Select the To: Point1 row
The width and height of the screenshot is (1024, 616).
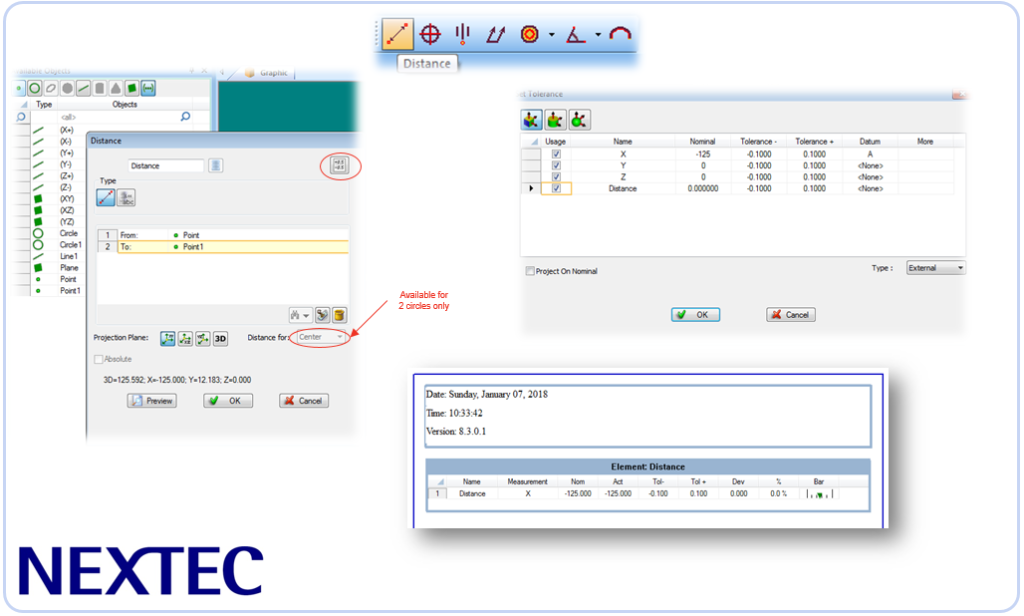pos(223,247)
